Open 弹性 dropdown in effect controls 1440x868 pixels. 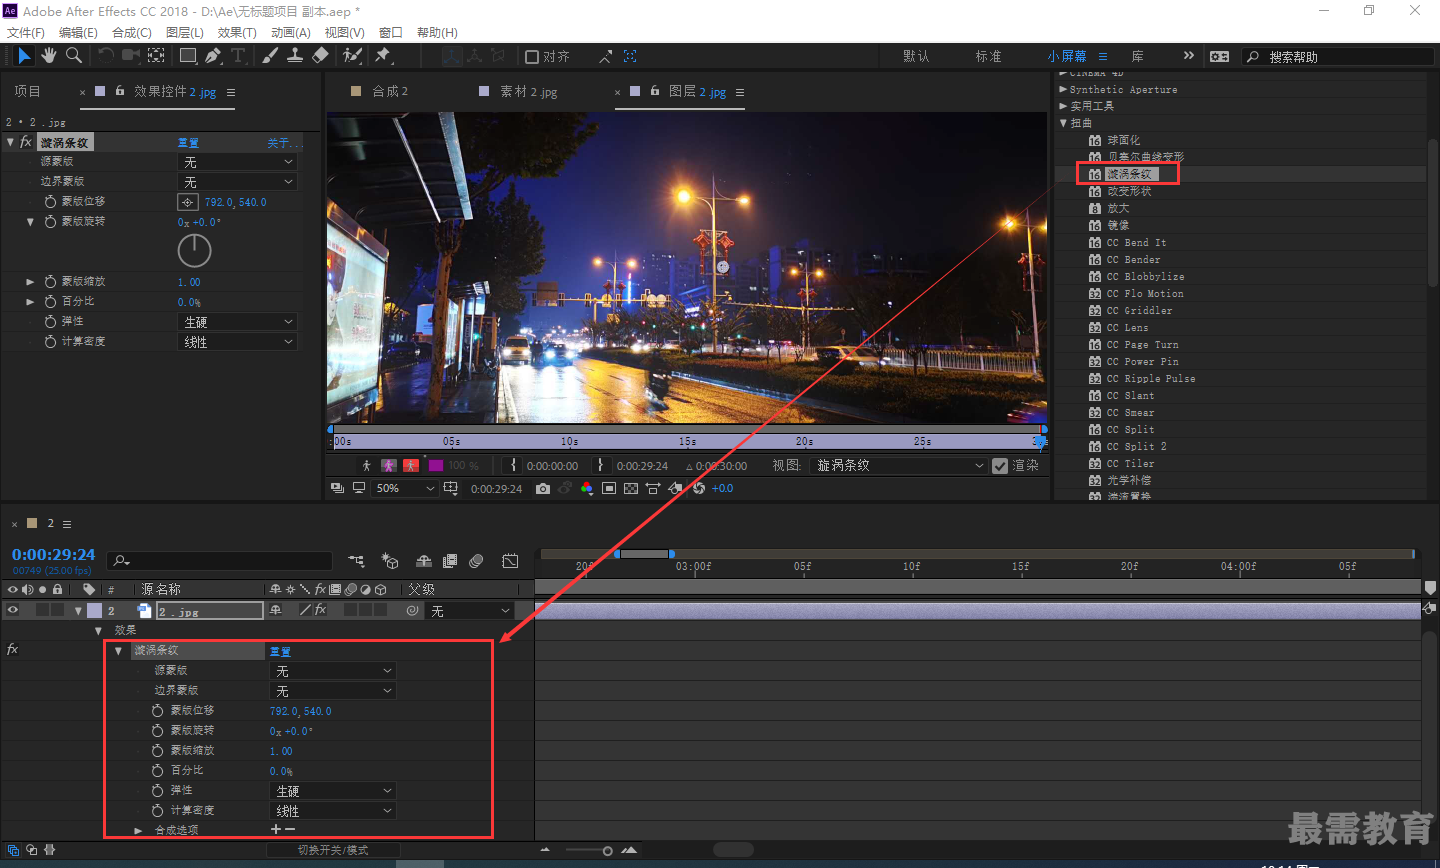click(x=238, y=322)
